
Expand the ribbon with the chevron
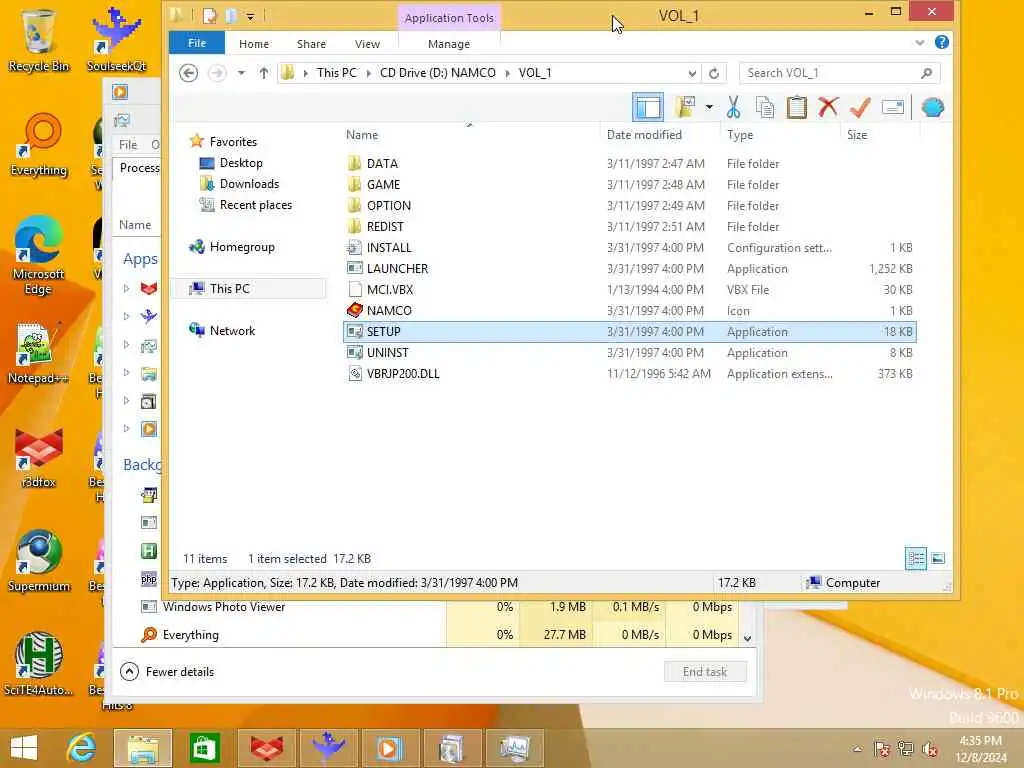click(x=920, y=42)
